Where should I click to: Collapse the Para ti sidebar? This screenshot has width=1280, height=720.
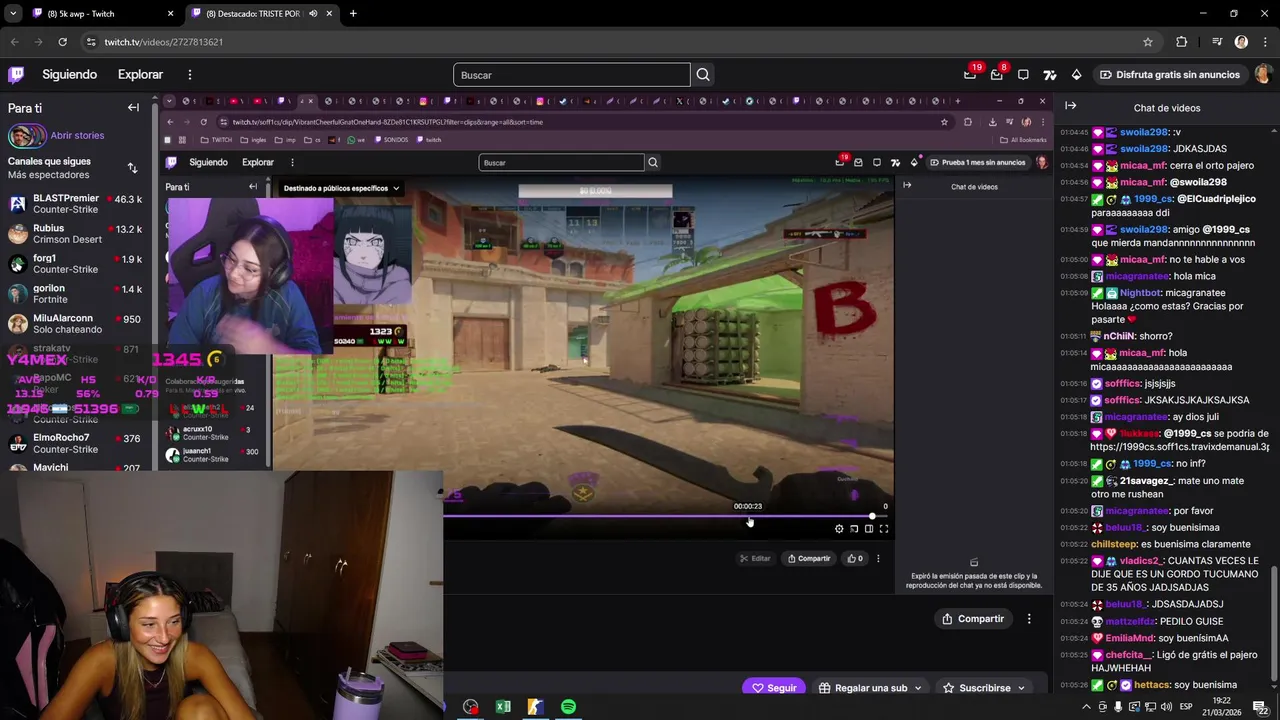click(x=133, y=108)
